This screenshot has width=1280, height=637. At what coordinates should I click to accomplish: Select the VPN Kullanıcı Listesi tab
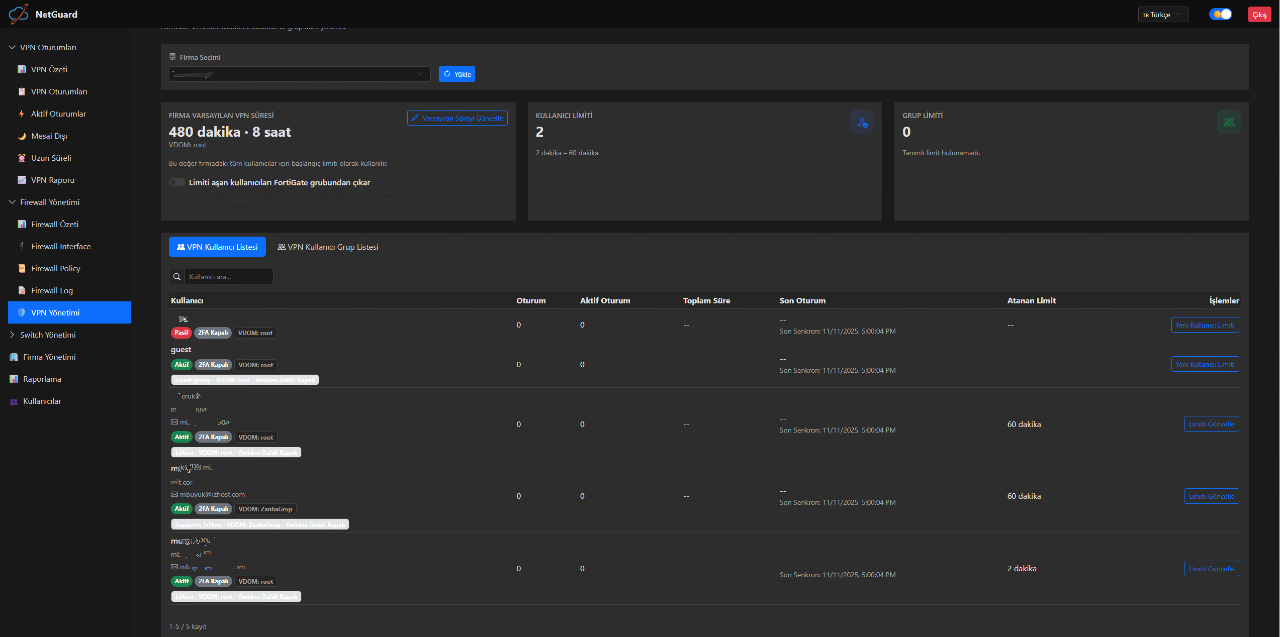[x=217, y=247]
